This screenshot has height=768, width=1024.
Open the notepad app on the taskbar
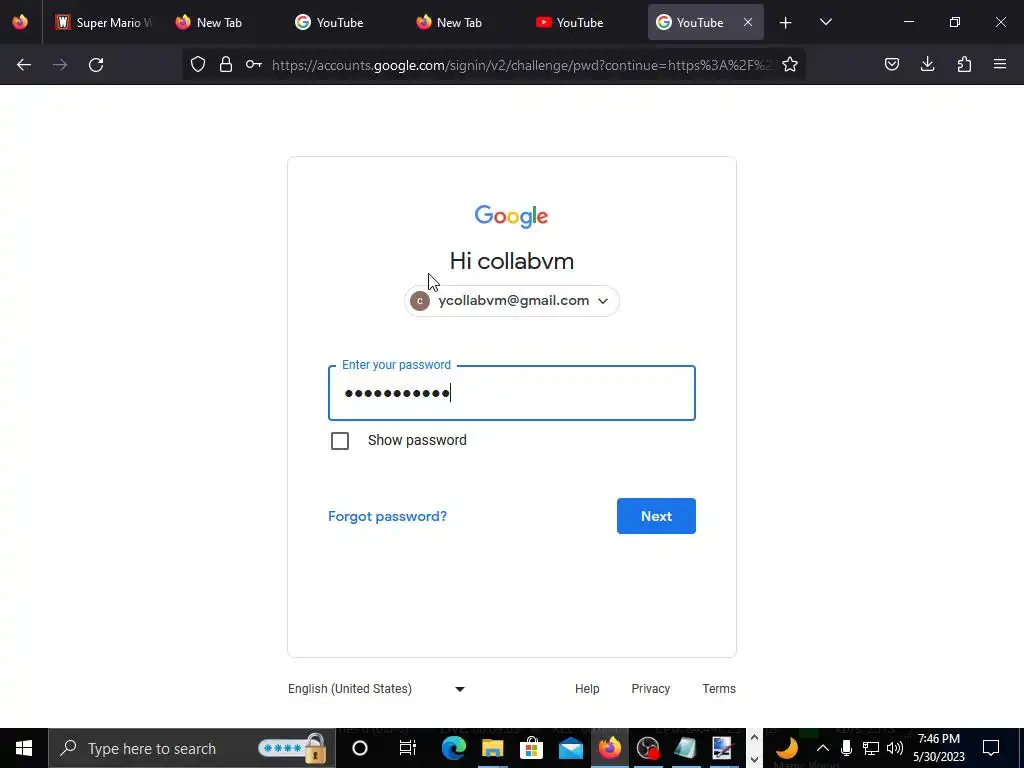click(x=686, y=748)
